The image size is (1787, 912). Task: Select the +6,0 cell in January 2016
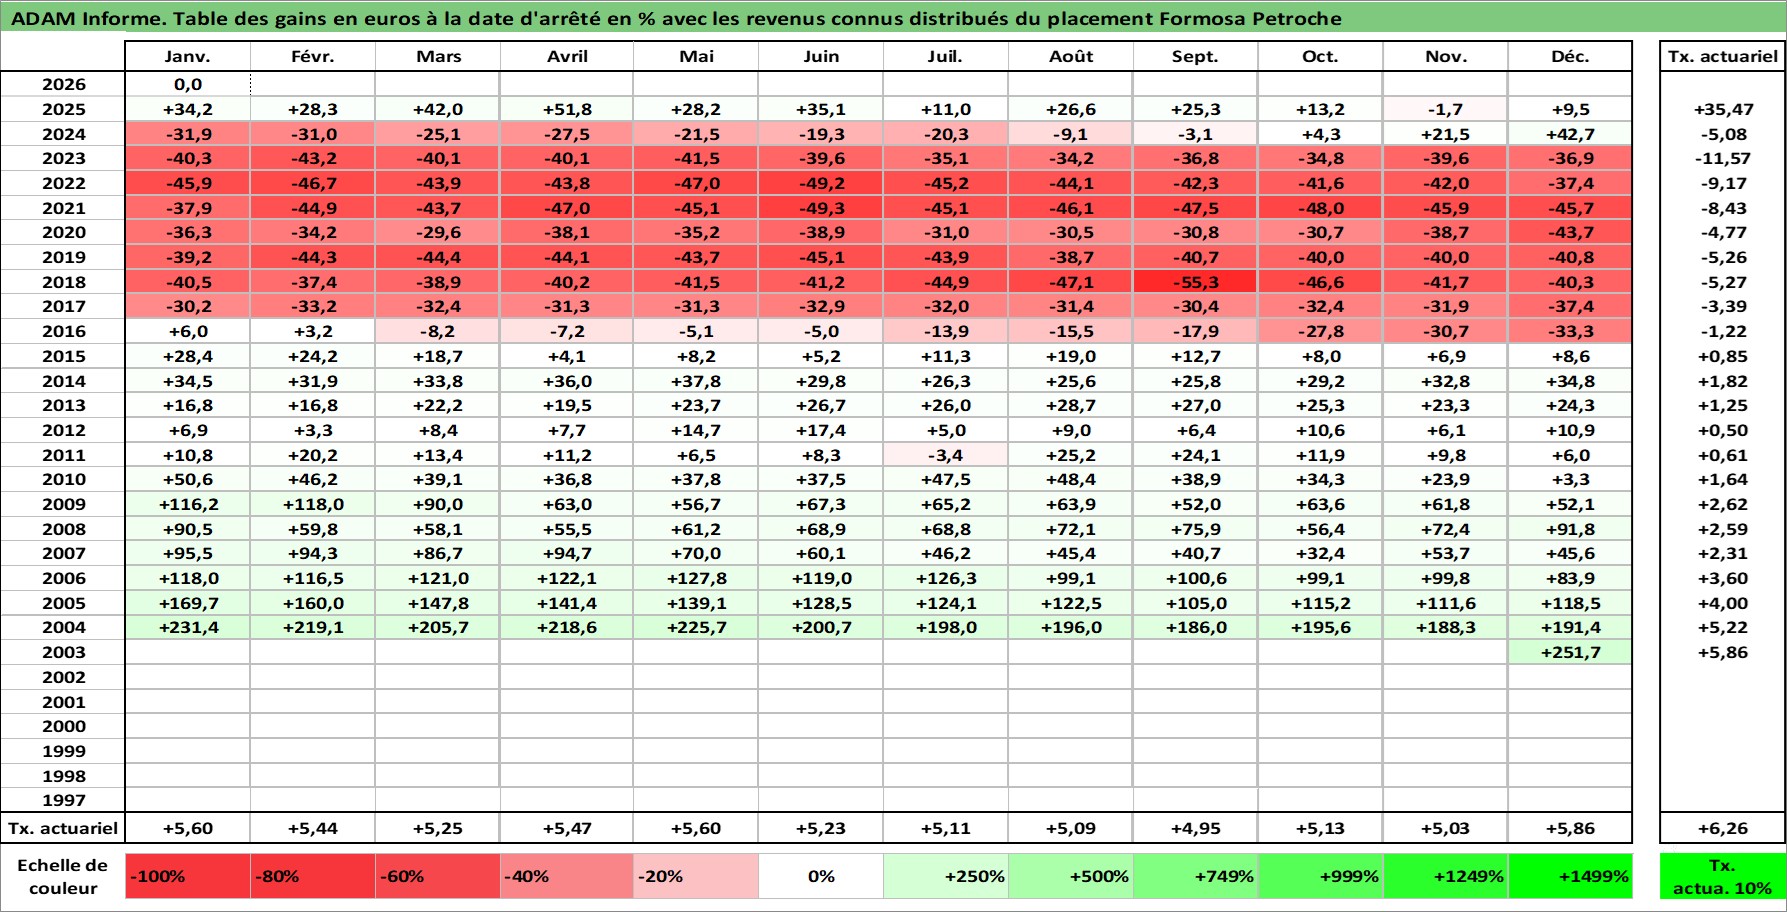click(188, 331)
